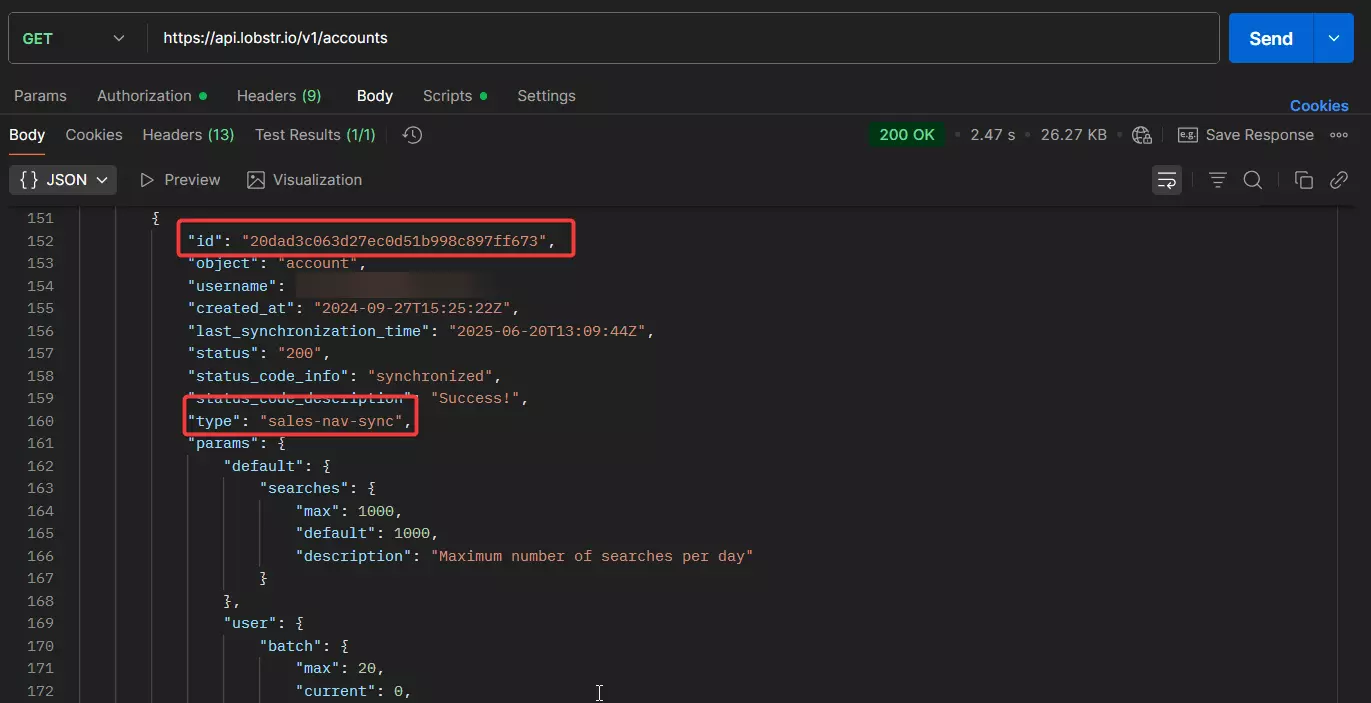Click the 200 OK status badge
The height and width of the screenshot is (703, 1371).
[x=906, y=133]
